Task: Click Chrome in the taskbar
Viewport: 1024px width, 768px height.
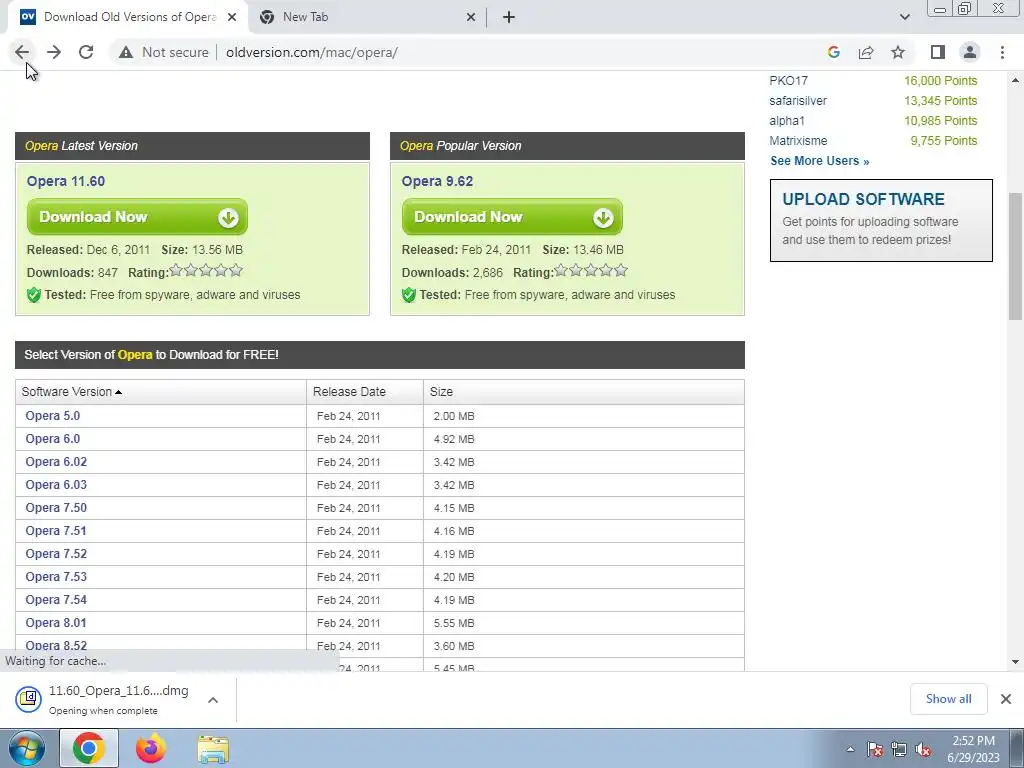Action: tap(89, 748)
